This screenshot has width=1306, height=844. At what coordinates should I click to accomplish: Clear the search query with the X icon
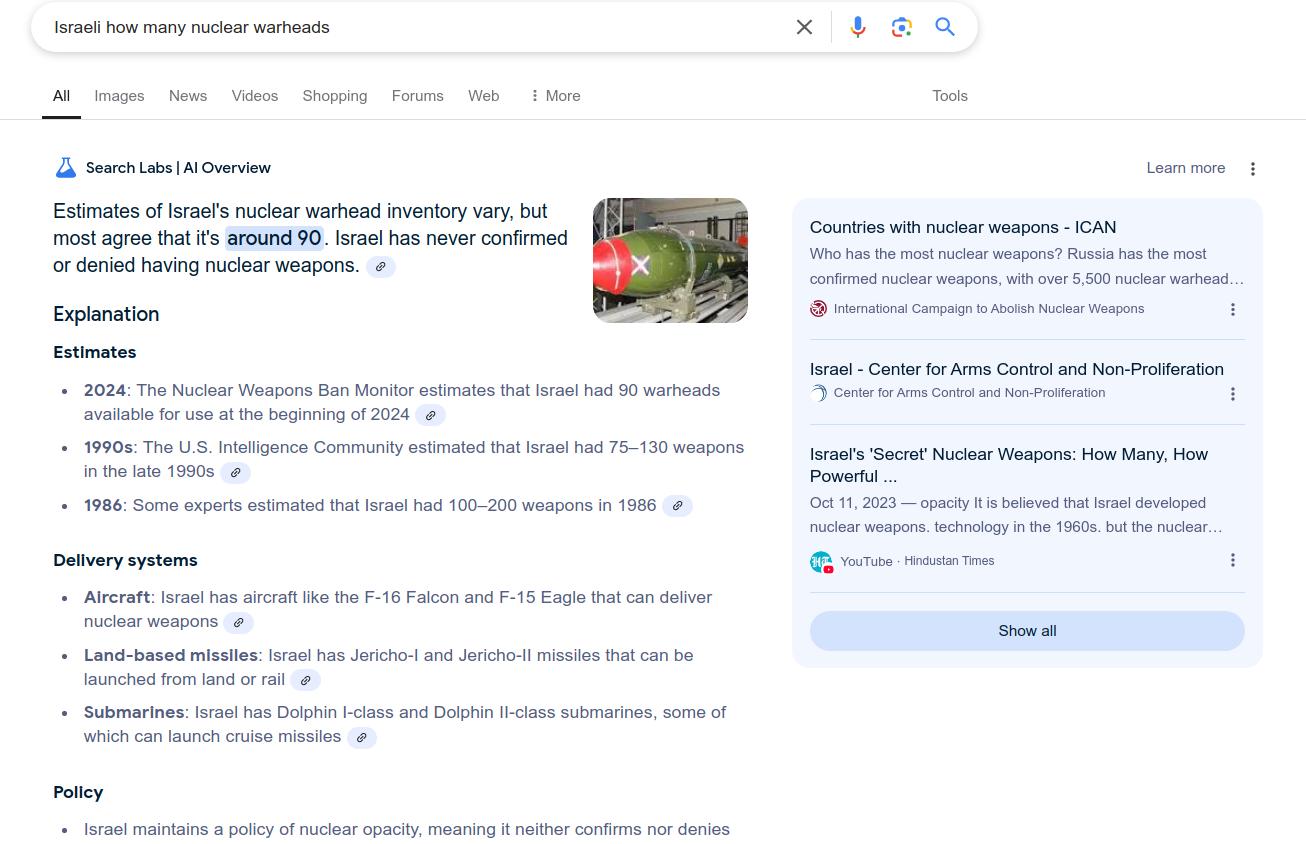(x=804, y=27)
